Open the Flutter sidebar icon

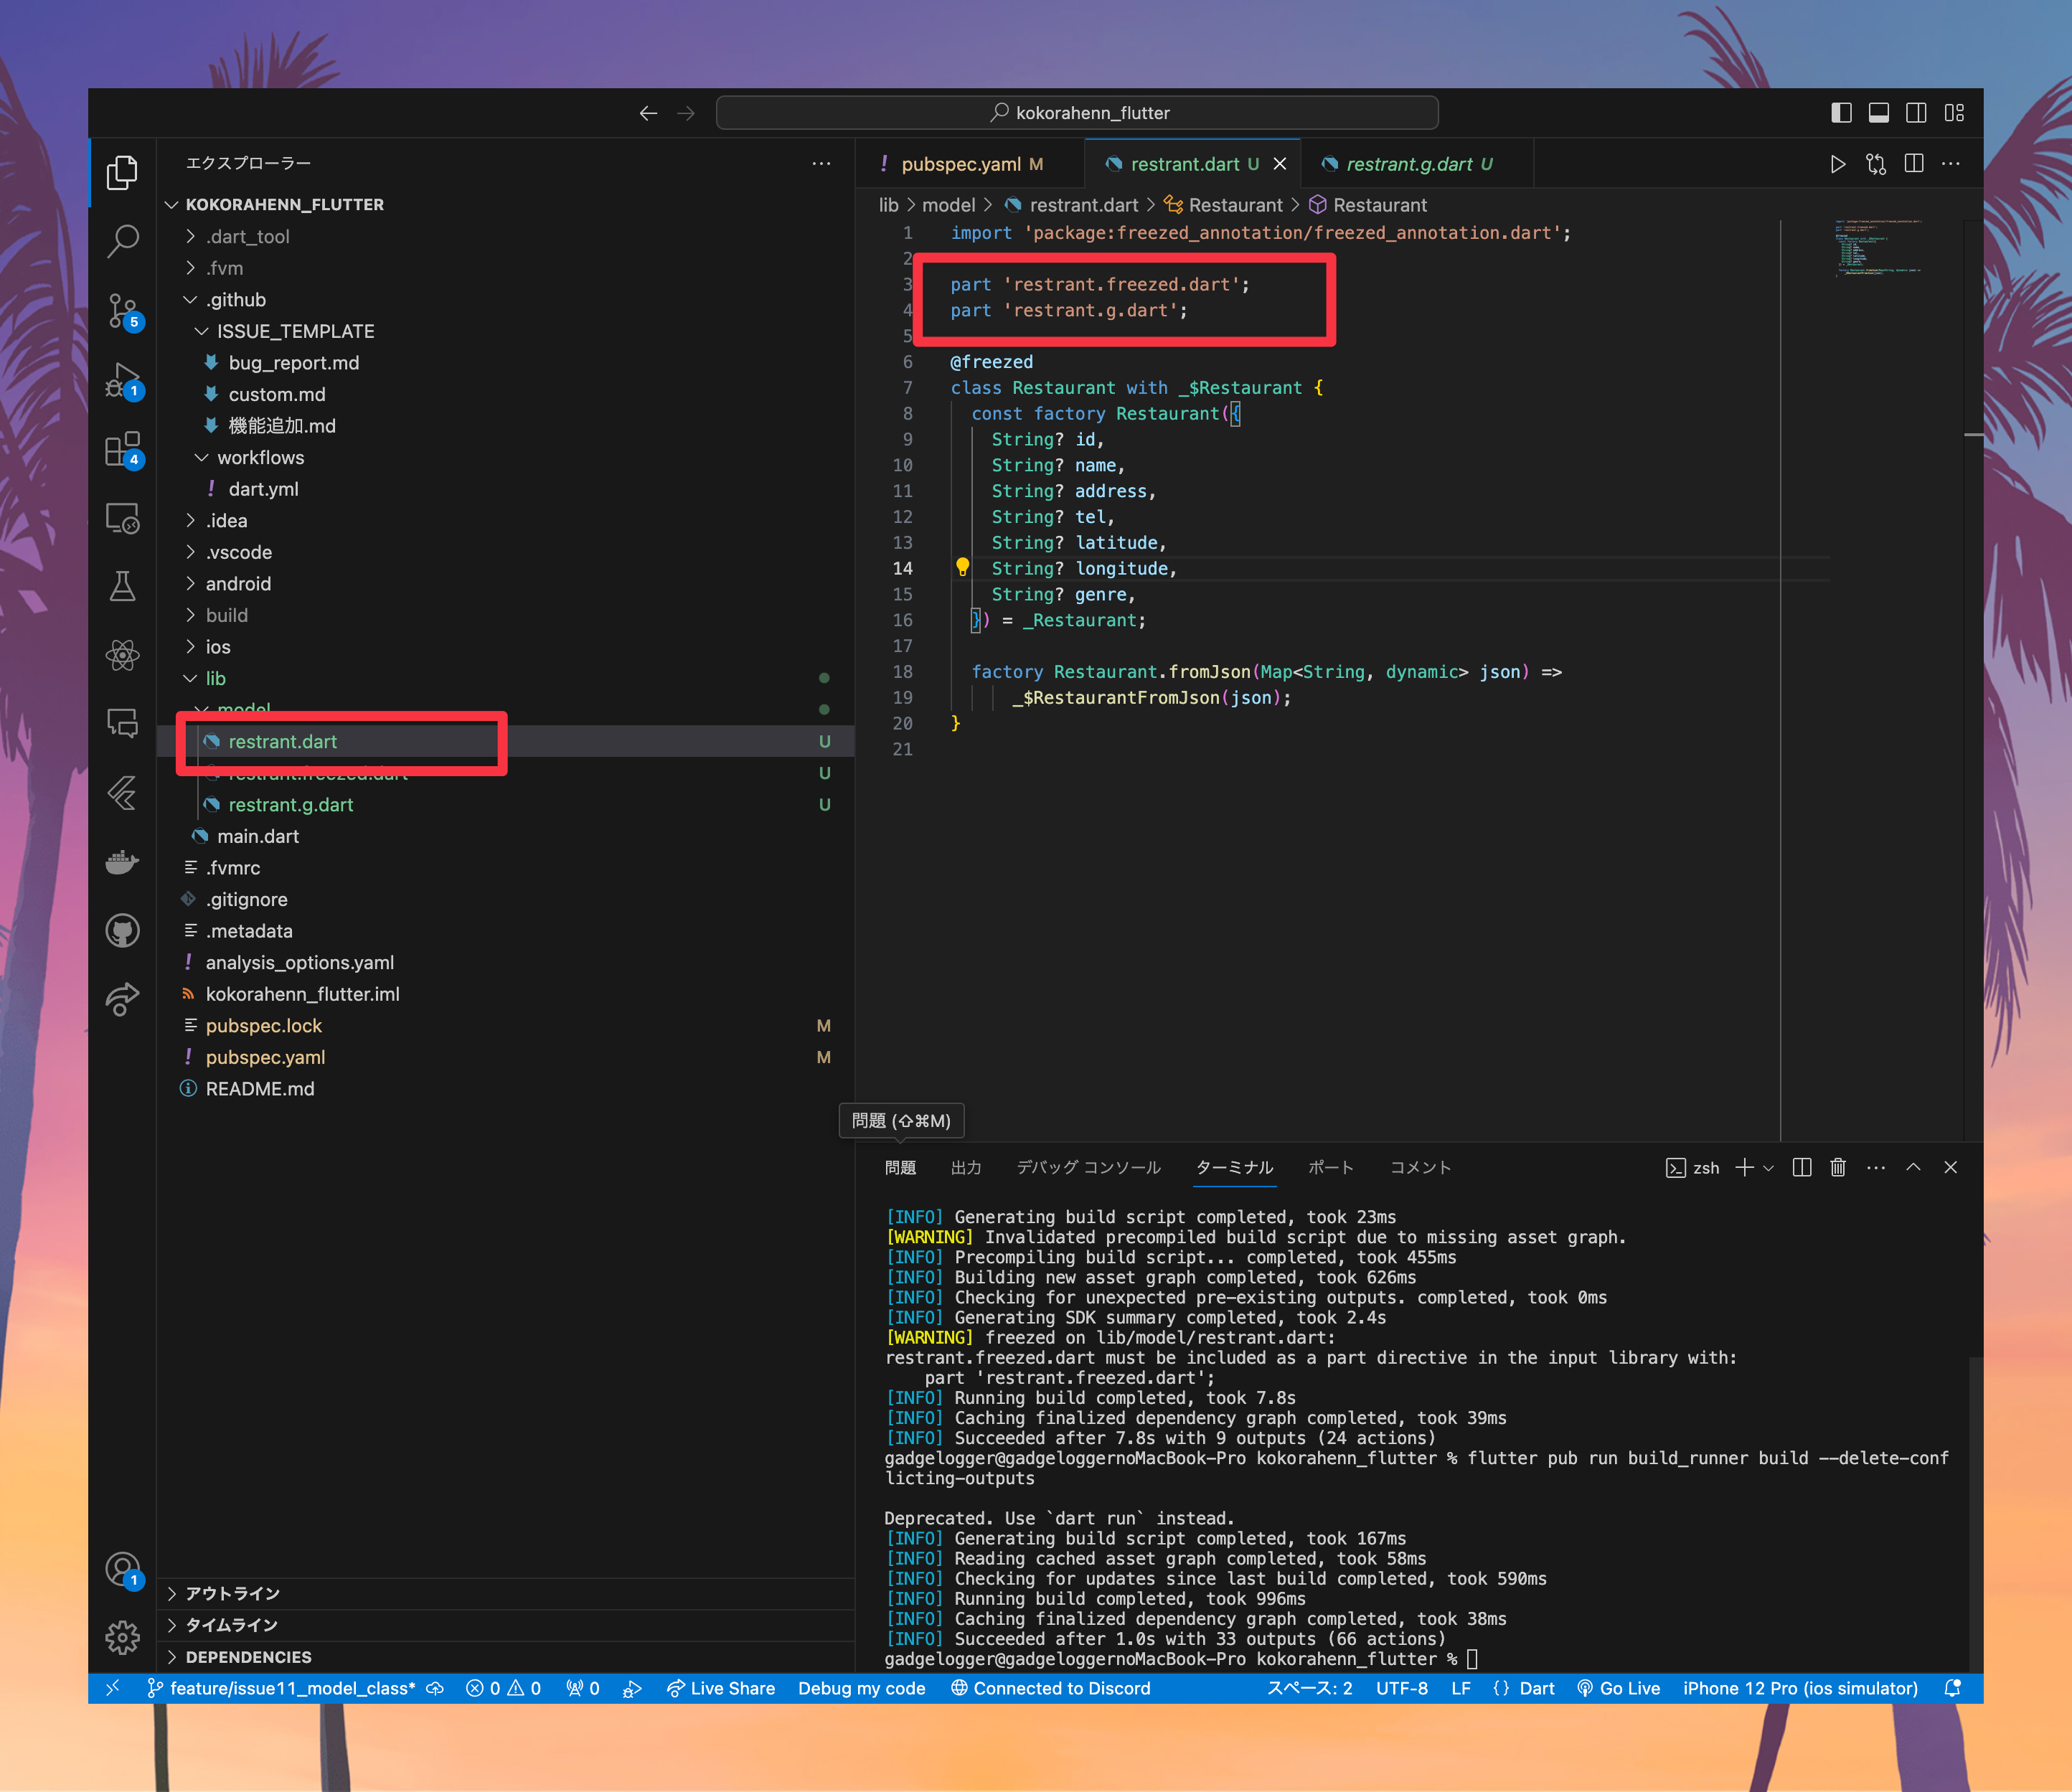pyautogui.click(x=122, y=793)
